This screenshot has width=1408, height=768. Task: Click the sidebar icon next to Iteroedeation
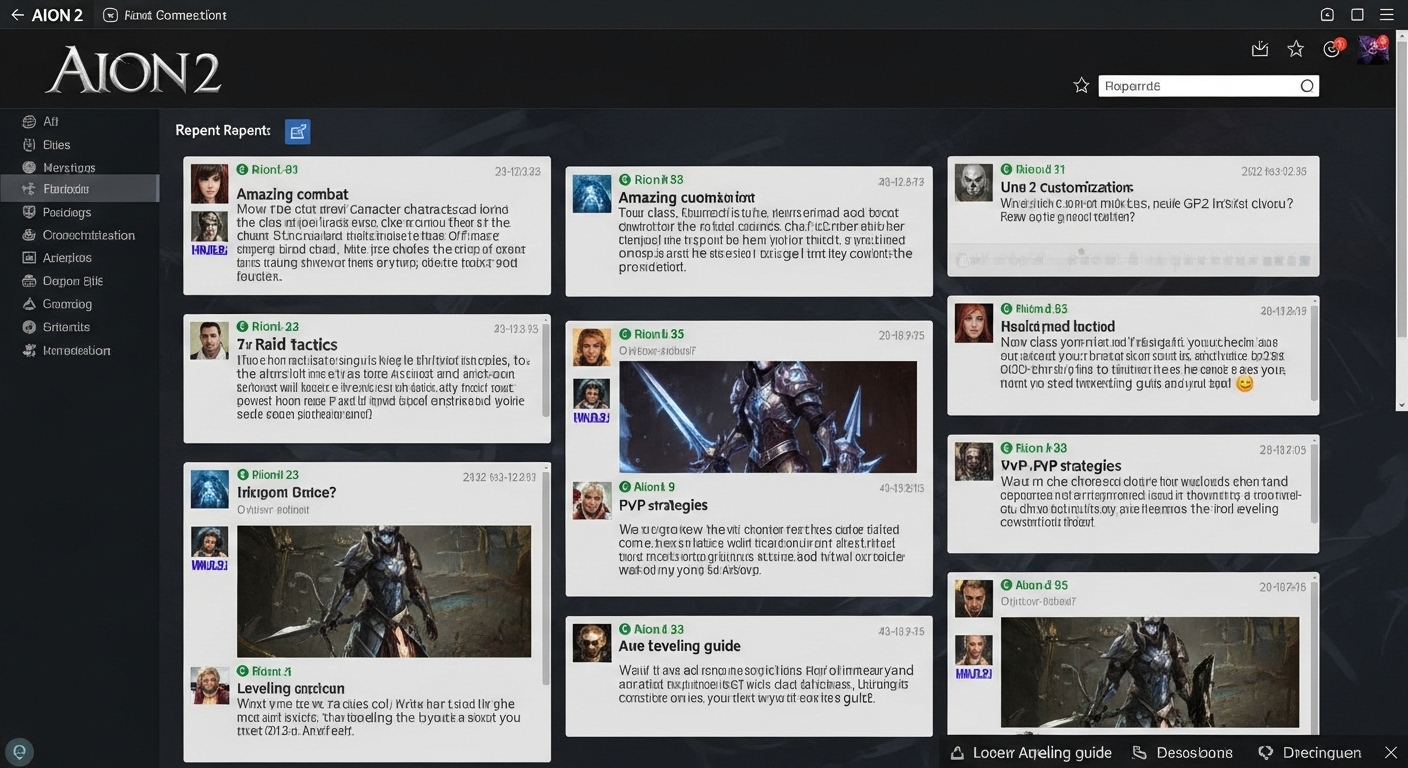pos(28,350)
